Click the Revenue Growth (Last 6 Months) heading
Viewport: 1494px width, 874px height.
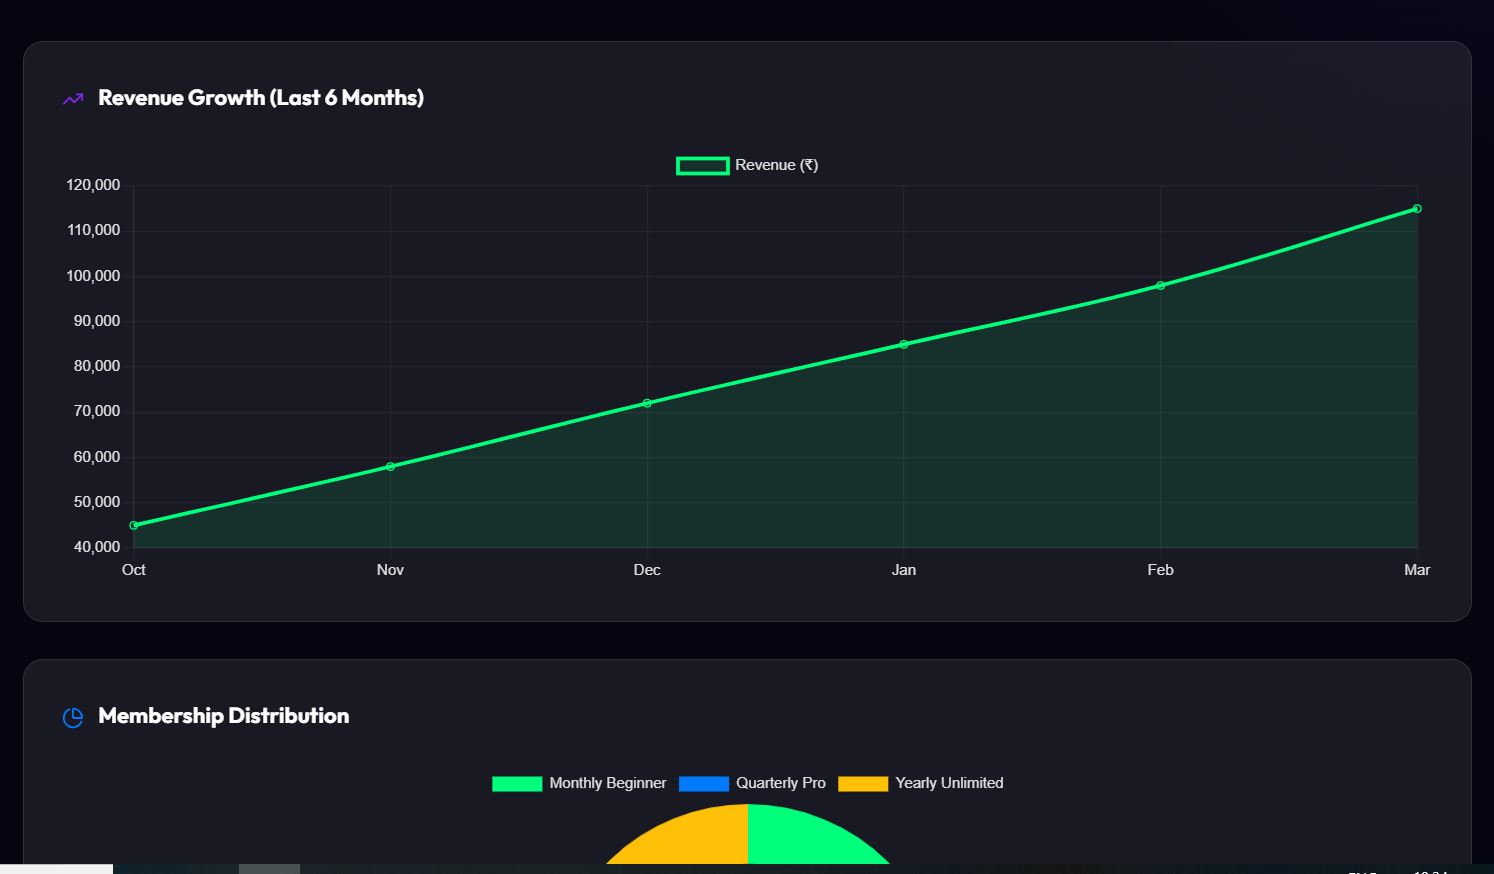pos(260,98)
